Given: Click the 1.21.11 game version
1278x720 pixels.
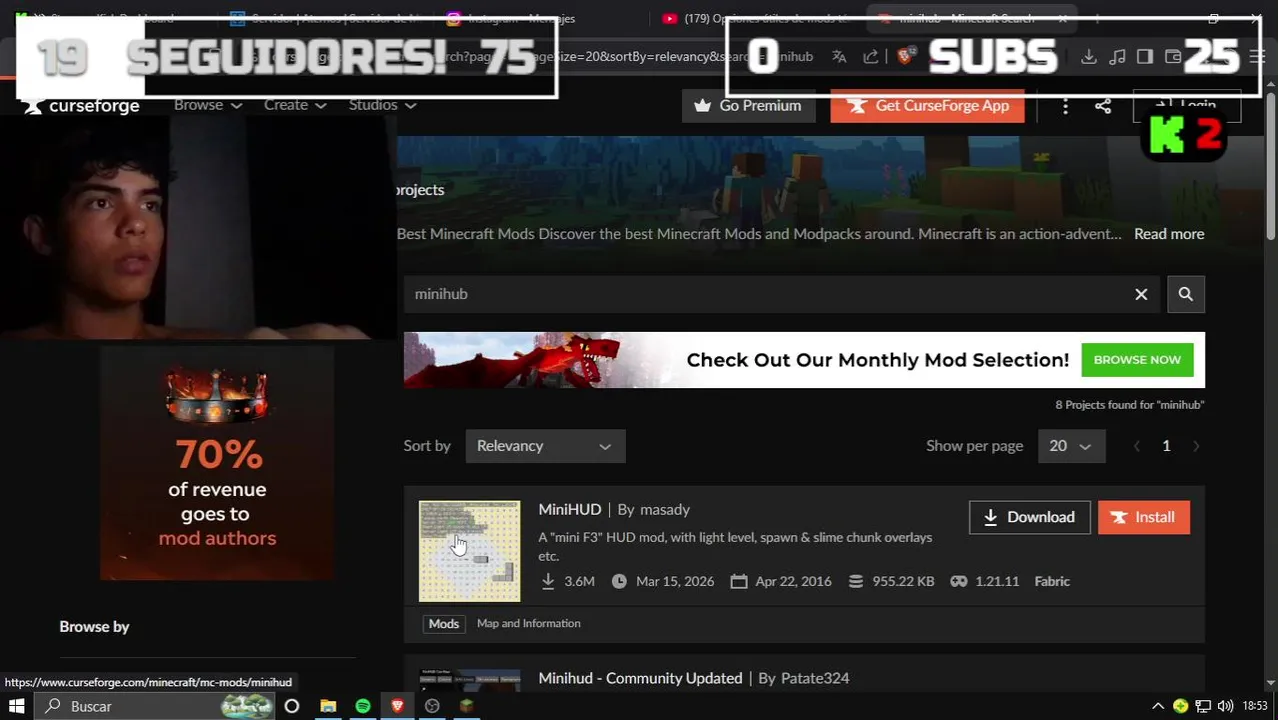Looking at the screenshot, I should pyautogui.click(x=997, y=581).
